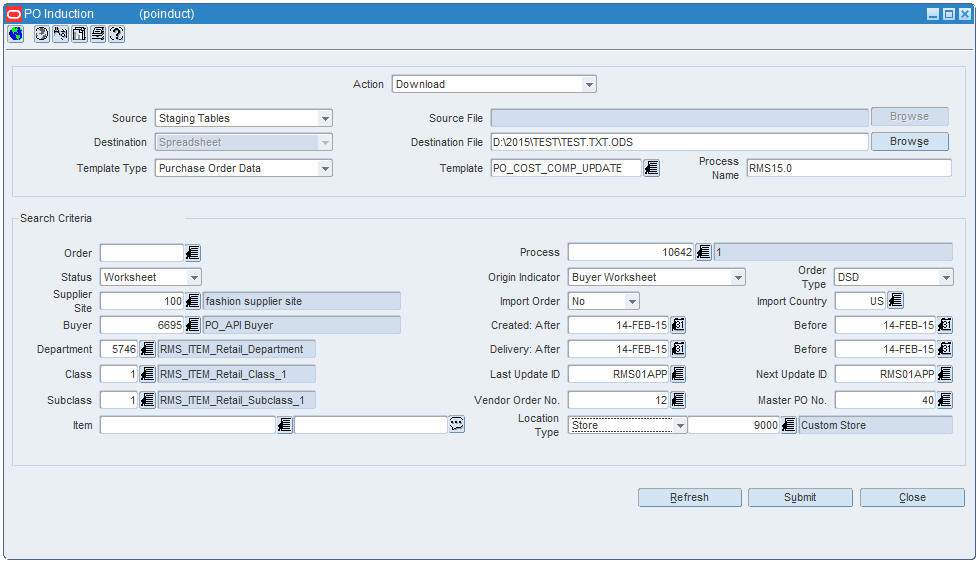Open calendar for Delivery Before date

click(945, 349)
